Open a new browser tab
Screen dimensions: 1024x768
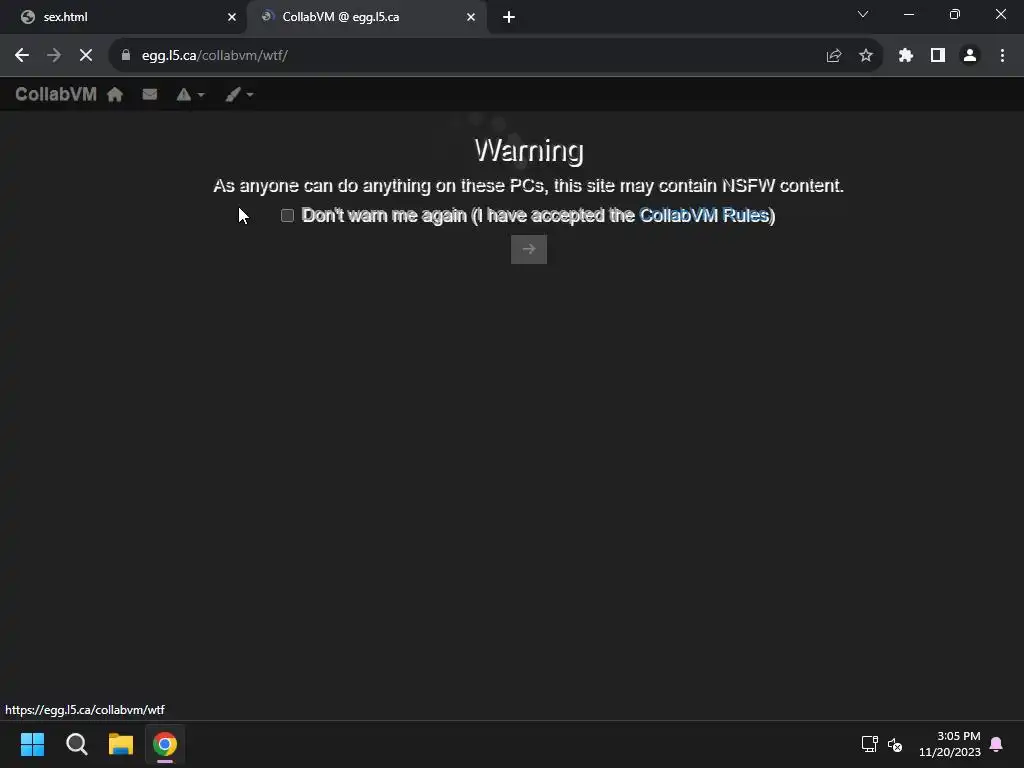pos(509,17)
